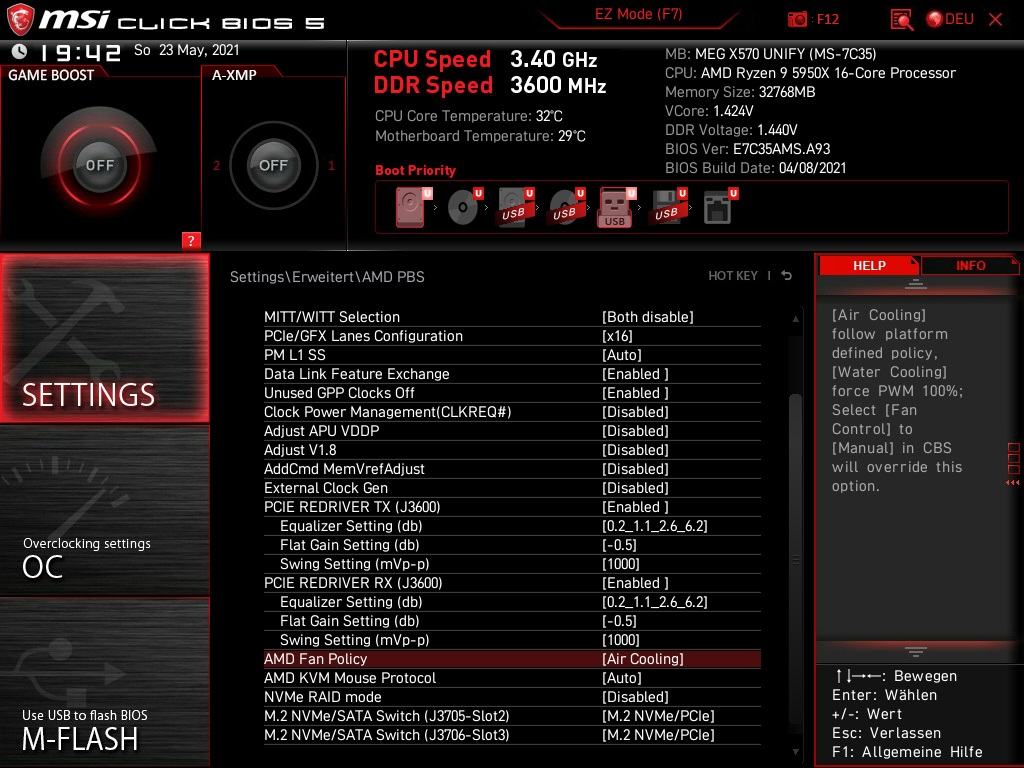
Task: Click the DEU language globe icon
Action: [x=935, y=20]
